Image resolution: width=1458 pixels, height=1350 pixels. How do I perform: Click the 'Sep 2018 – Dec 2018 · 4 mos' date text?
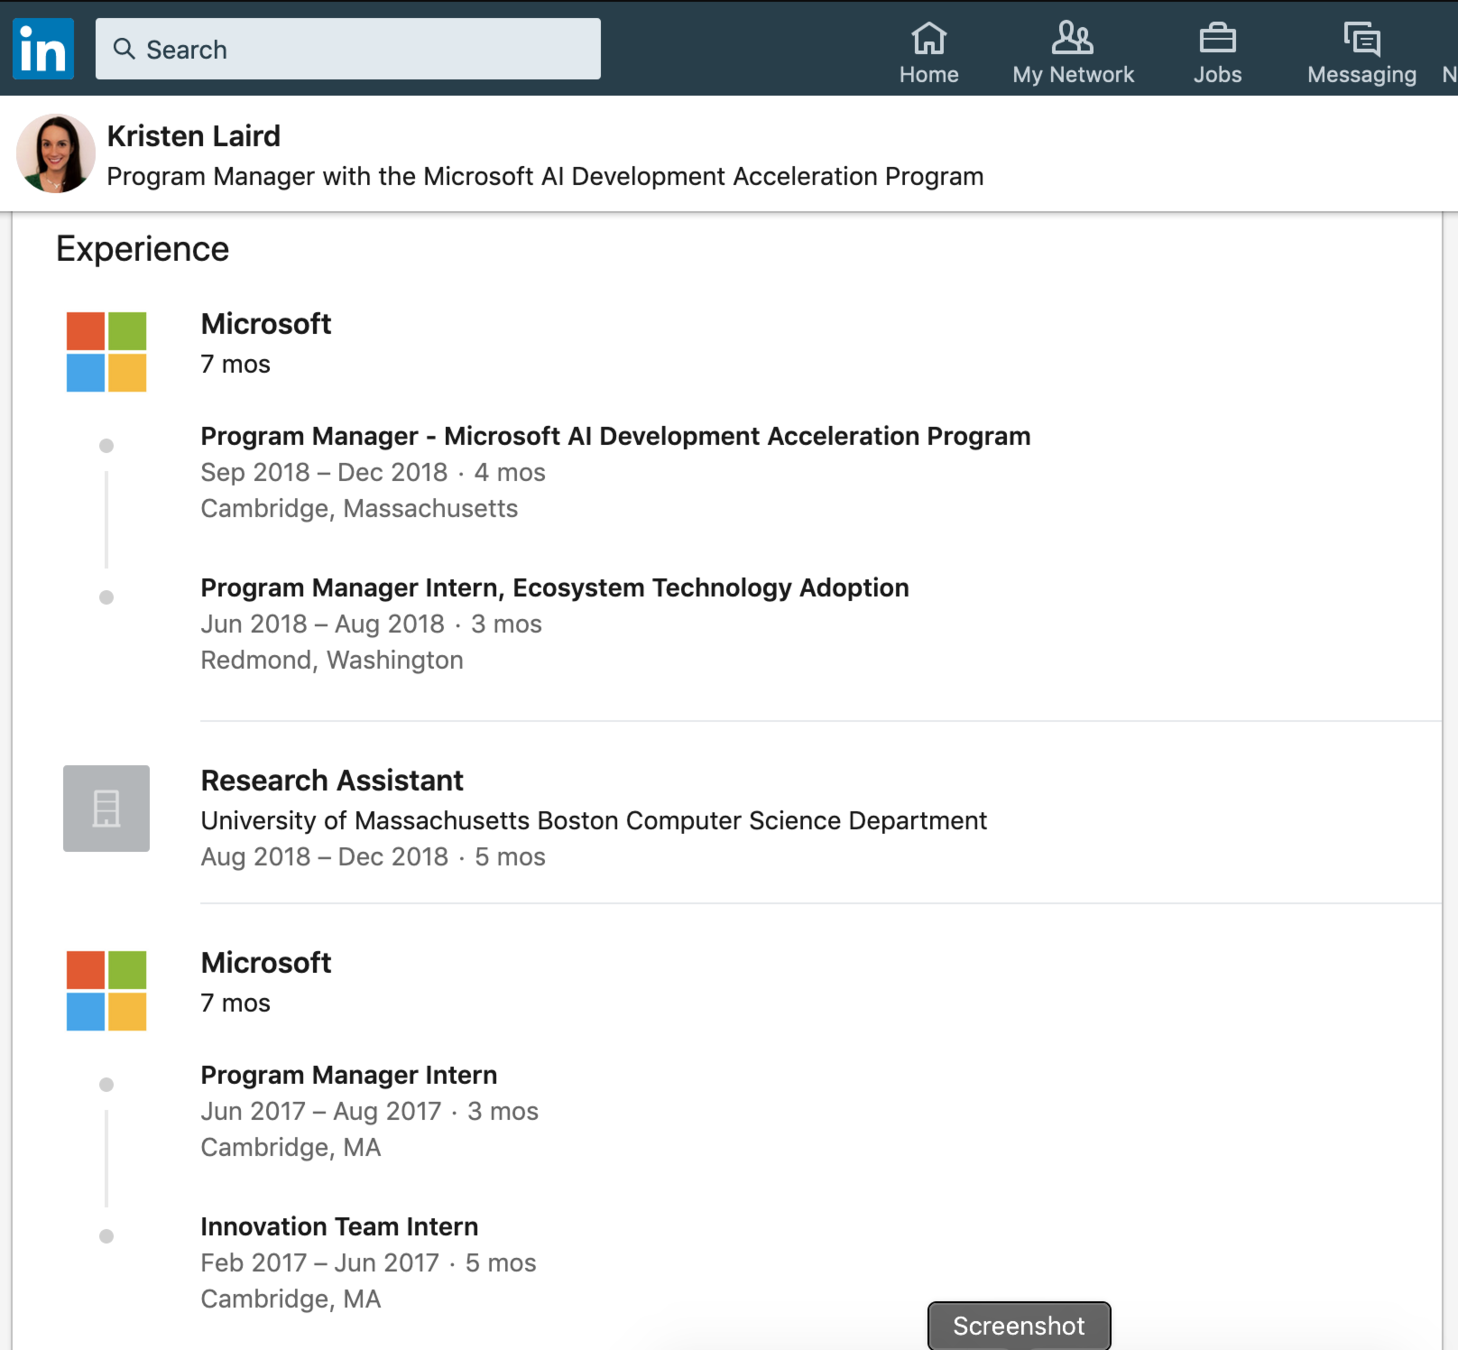[373, 472]
